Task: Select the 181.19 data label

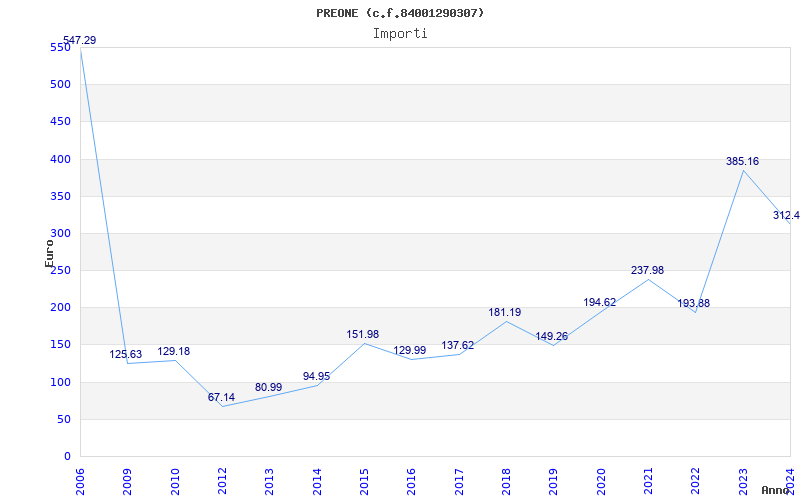Action: click(505, 312)
